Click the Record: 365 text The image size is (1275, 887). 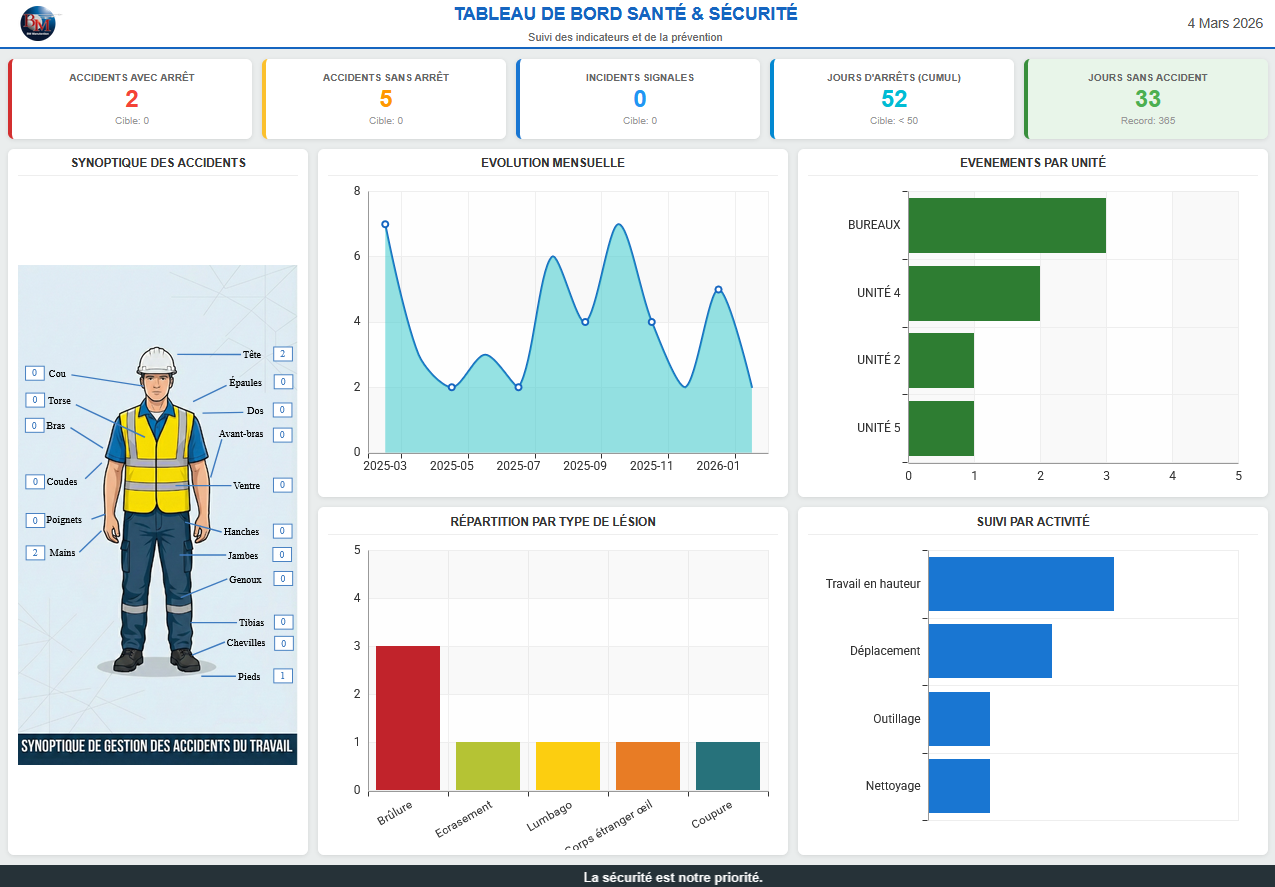tap(1148, 121)
